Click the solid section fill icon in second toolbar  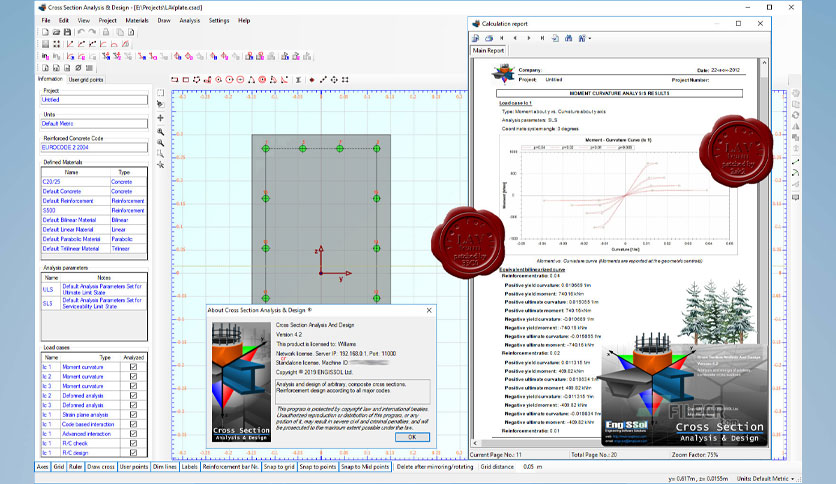click(x=45, y=44)
